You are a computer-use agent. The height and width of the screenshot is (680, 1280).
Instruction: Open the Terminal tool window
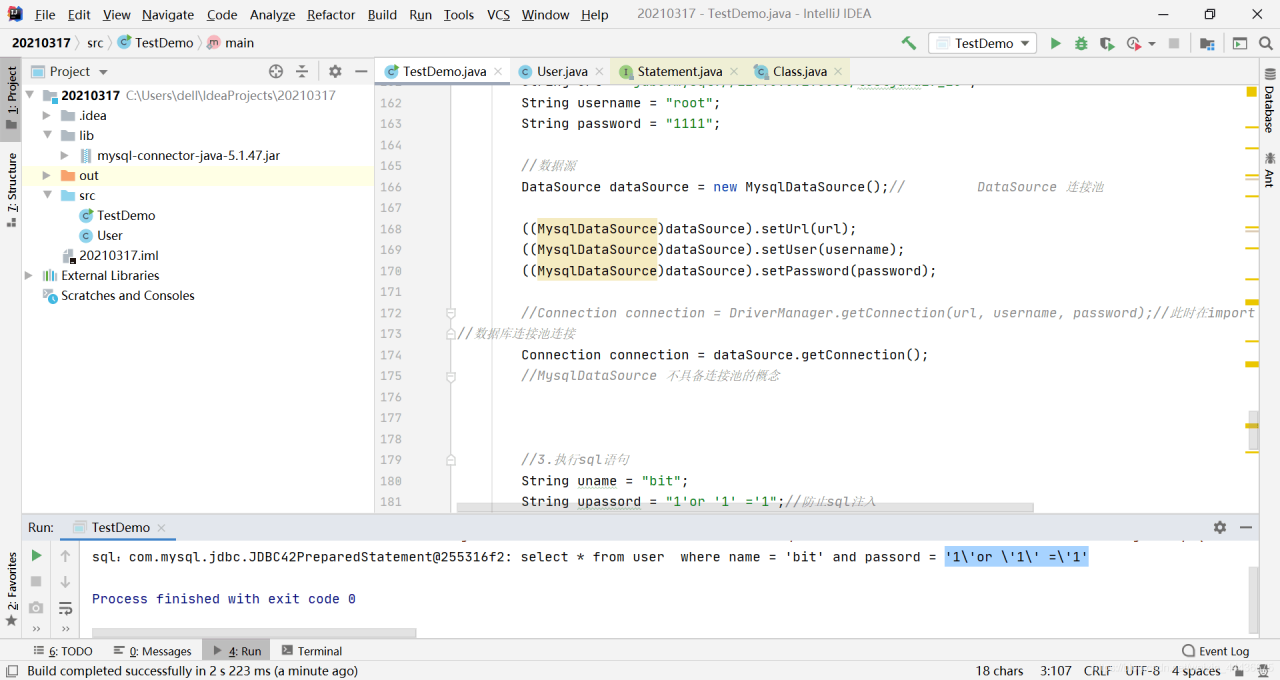[x=312, y=651]
